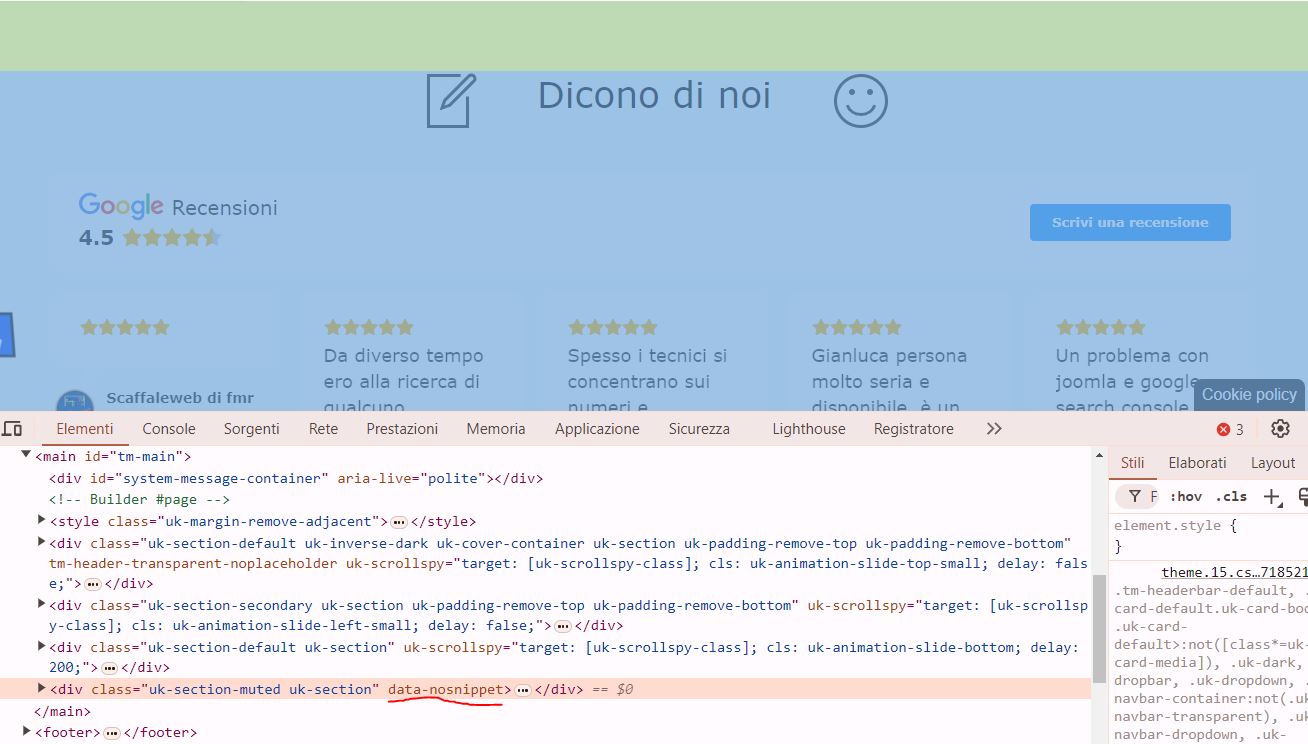Screen dimensions: 1308x744
Task: Expand the <footer> element in the DOM tree
Action: (x=26, y=732)
